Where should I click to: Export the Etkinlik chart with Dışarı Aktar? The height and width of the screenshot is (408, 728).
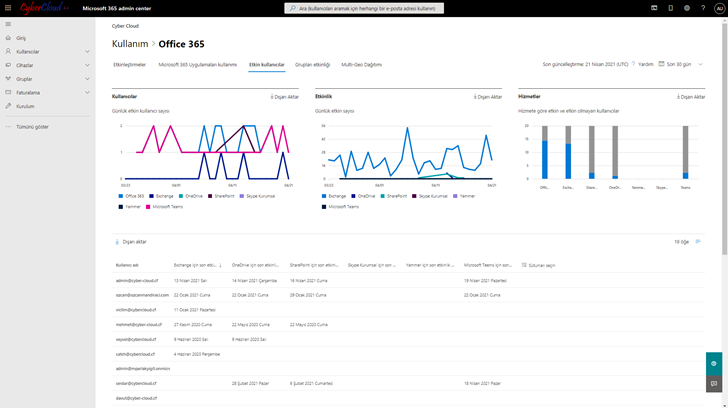point(488,97)
